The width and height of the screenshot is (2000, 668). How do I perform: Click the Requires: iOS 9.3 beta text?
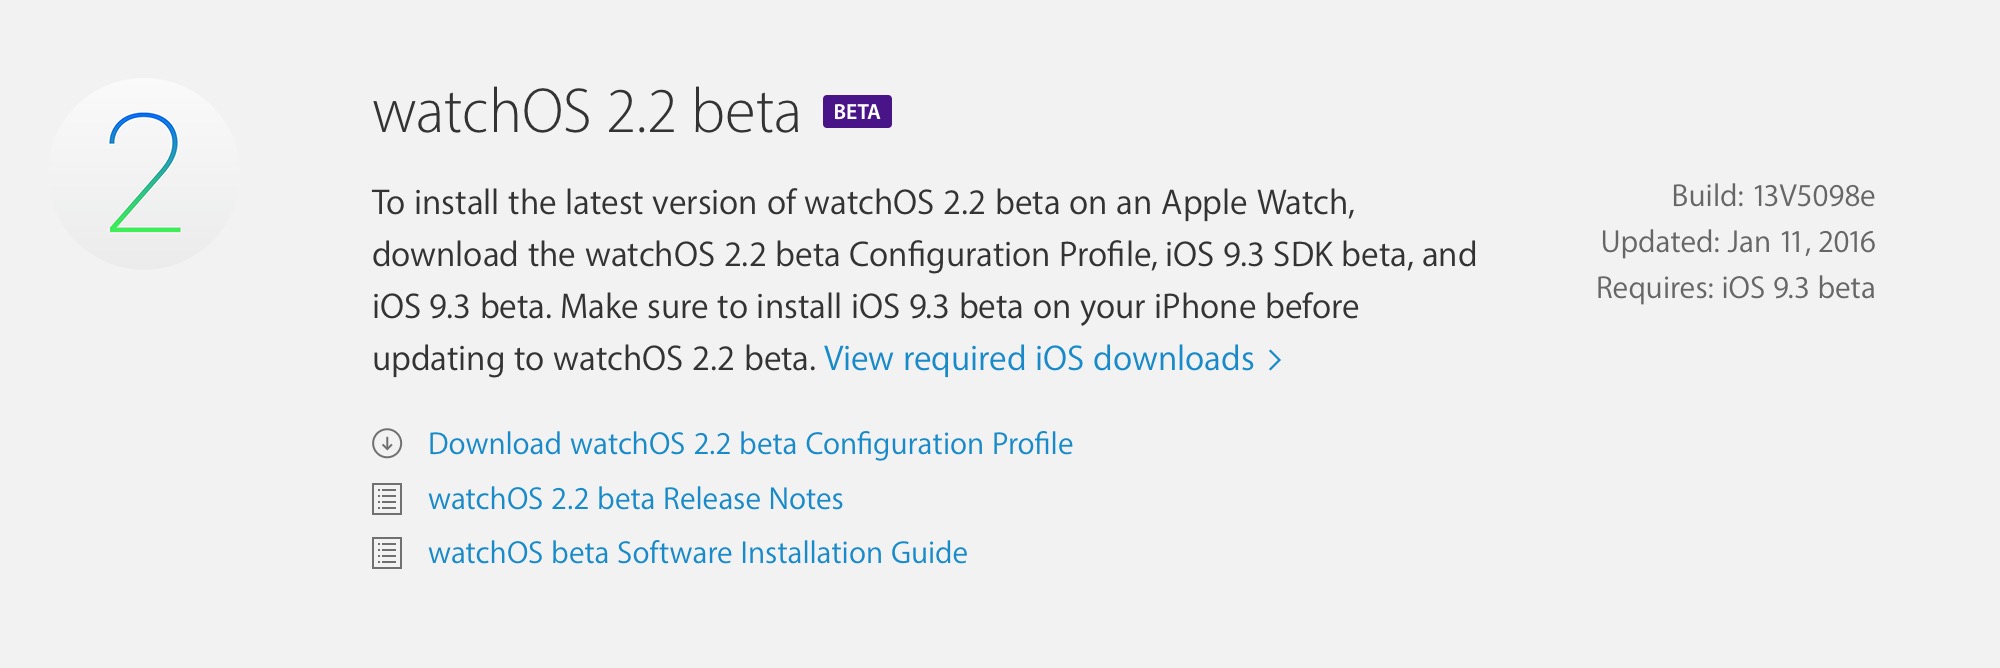(1735, 288)
